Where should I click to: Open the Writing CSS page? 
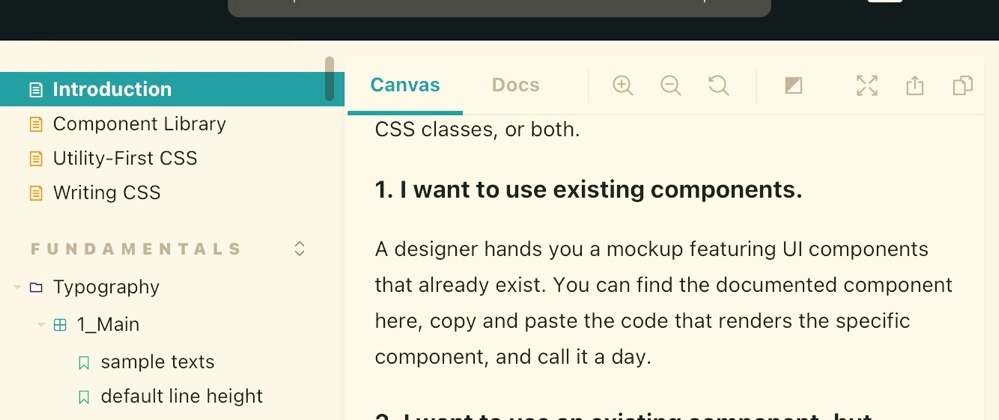tap(107, 192)
